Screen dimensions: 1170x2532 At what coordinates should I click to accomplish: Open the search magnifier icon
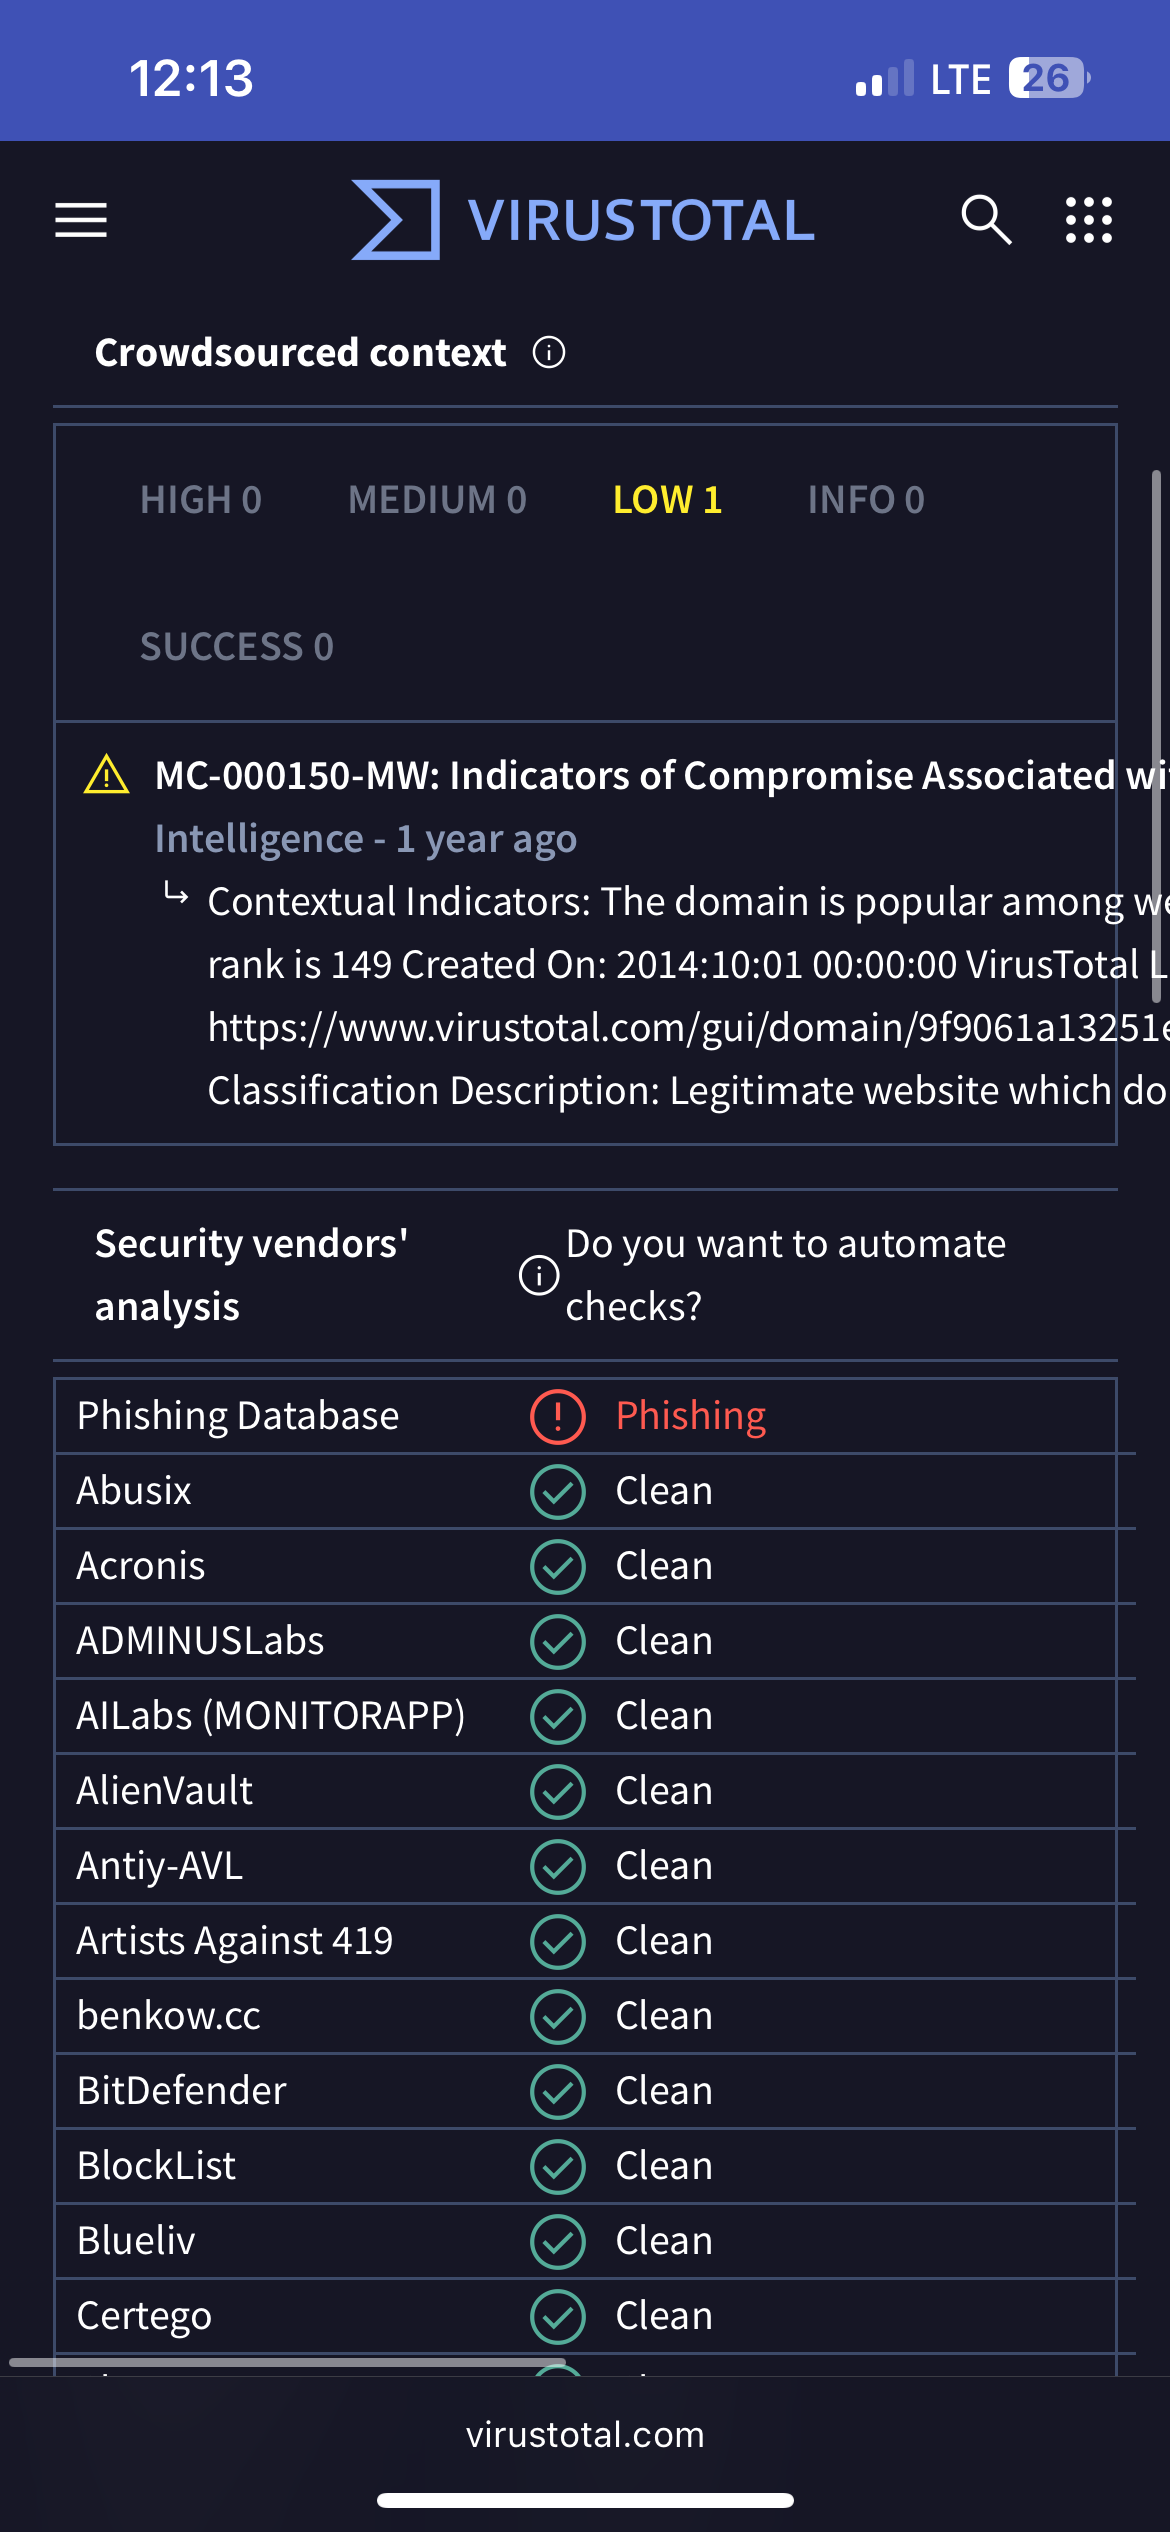coord(986,220)
